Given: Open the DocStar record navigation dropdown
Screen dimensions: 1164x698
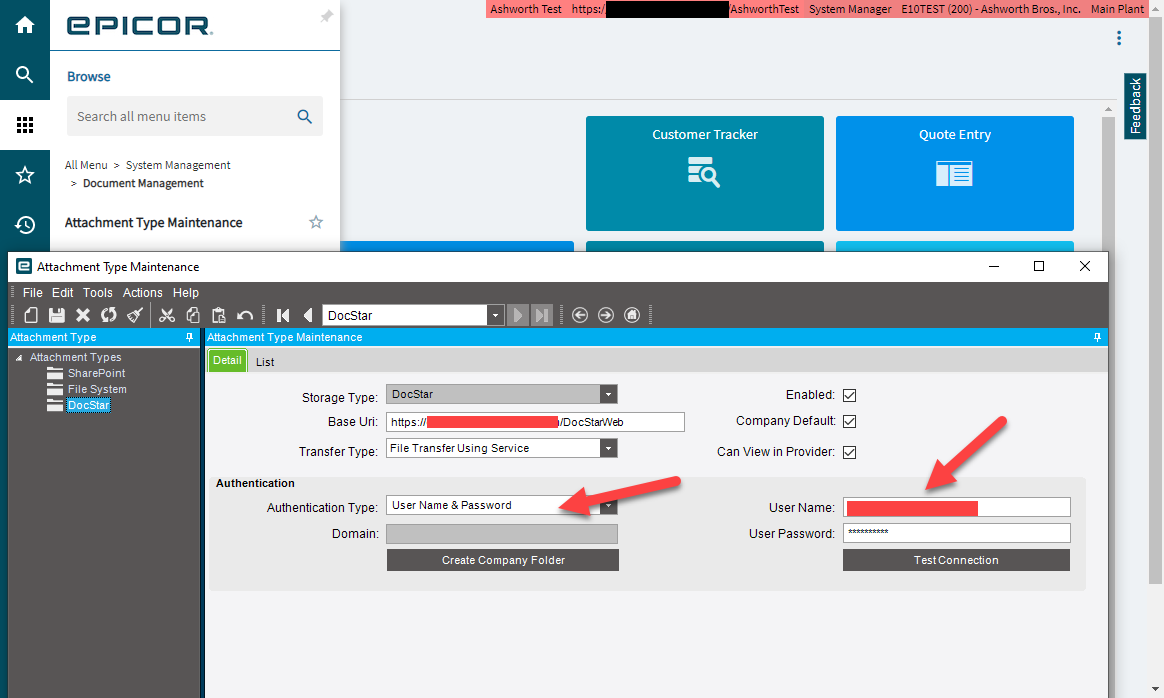Looking at the screenshot, I should click(x=495, y=316).
